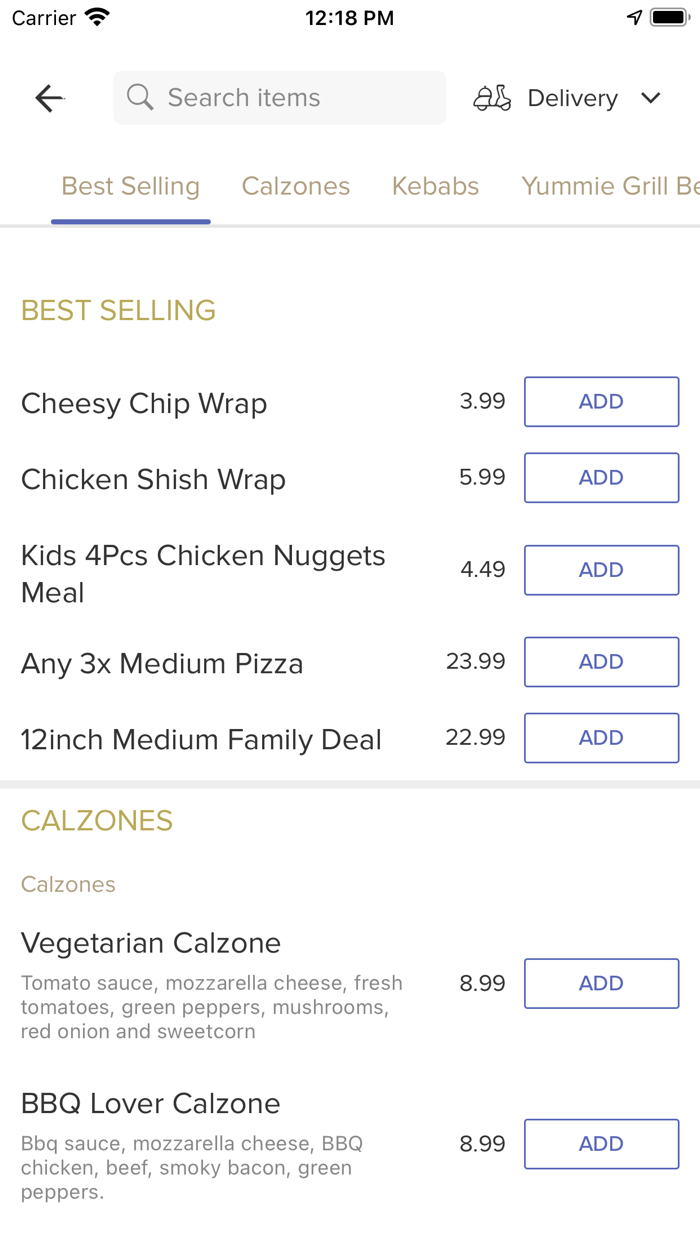Add Kids 4Pcs Chicken Nuggets Meal
This screenshot has width=700, height=1244.
pyautogui.click(x=601, y=570)
